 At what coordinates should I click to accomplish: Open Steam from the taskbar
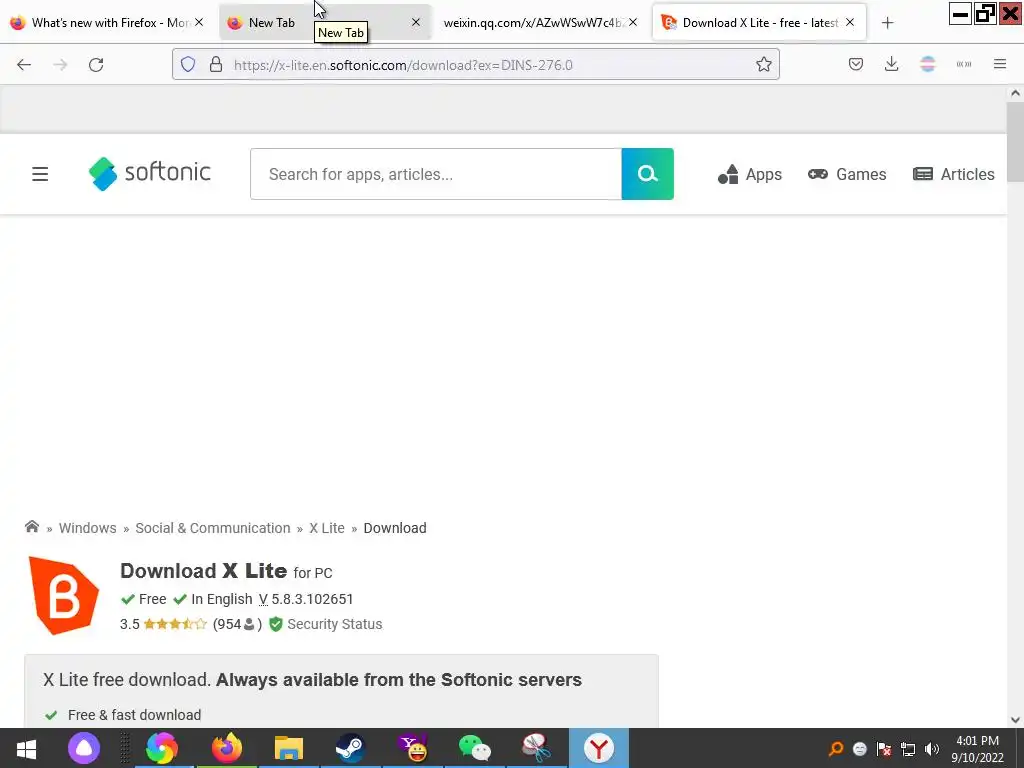tap(351, 748)
